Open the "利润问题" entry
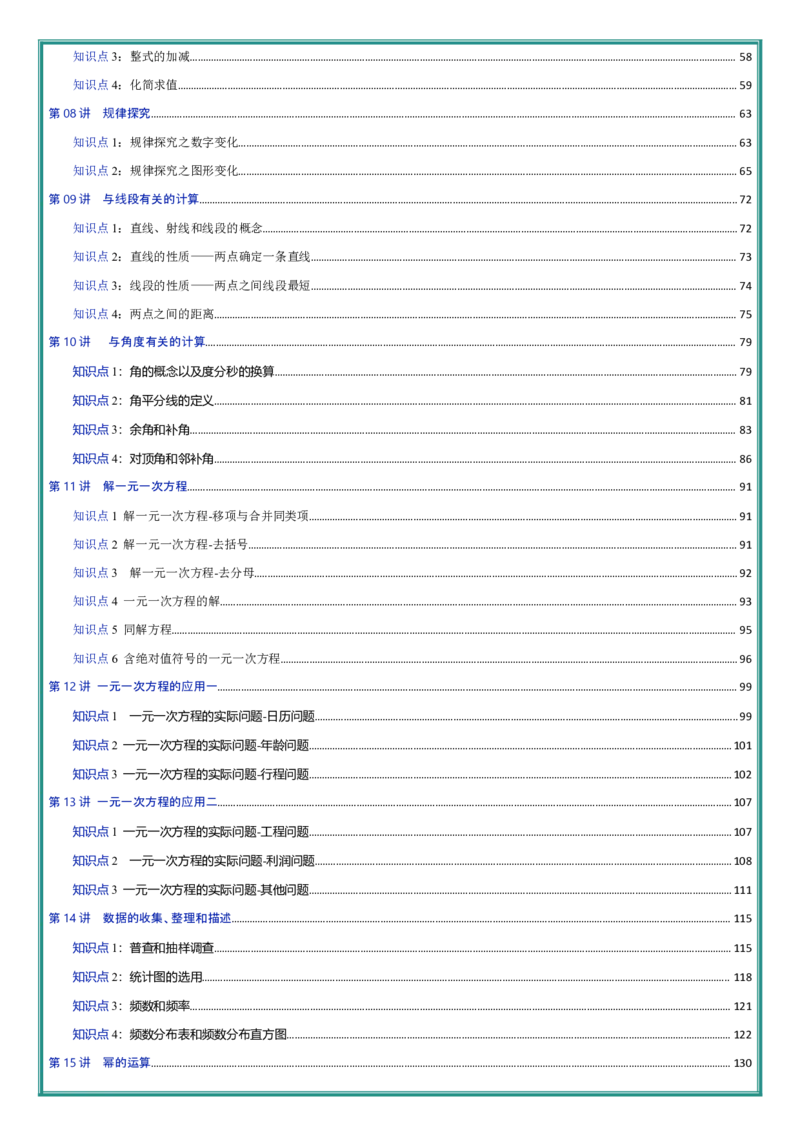 pos(412,861)
